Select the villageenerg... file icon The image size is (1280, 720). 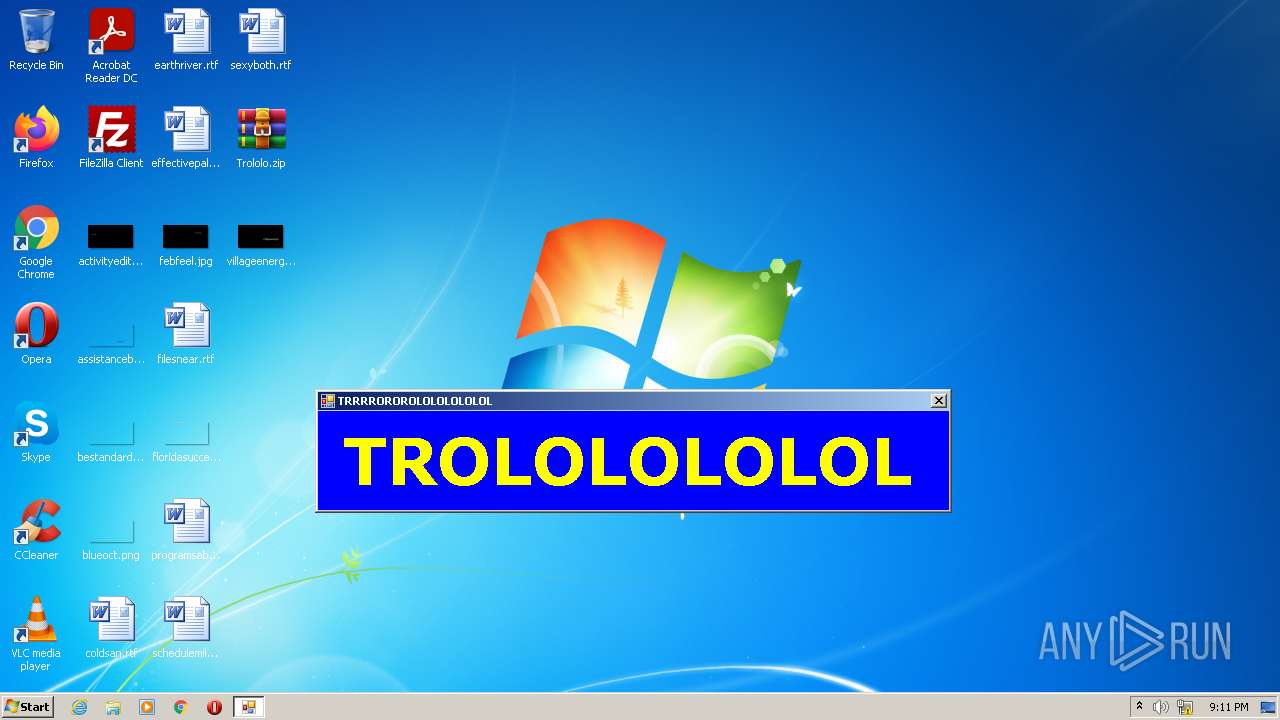coord(261,245)
